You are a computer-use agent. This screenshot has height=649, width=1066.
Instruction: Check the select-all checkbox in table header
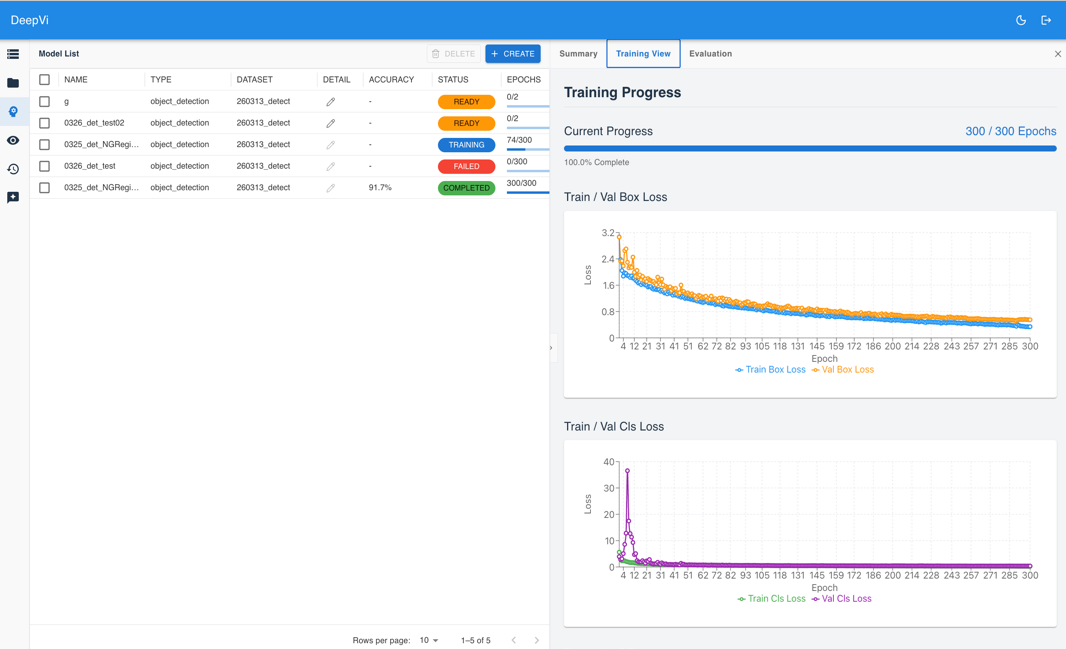click(44, 80)
